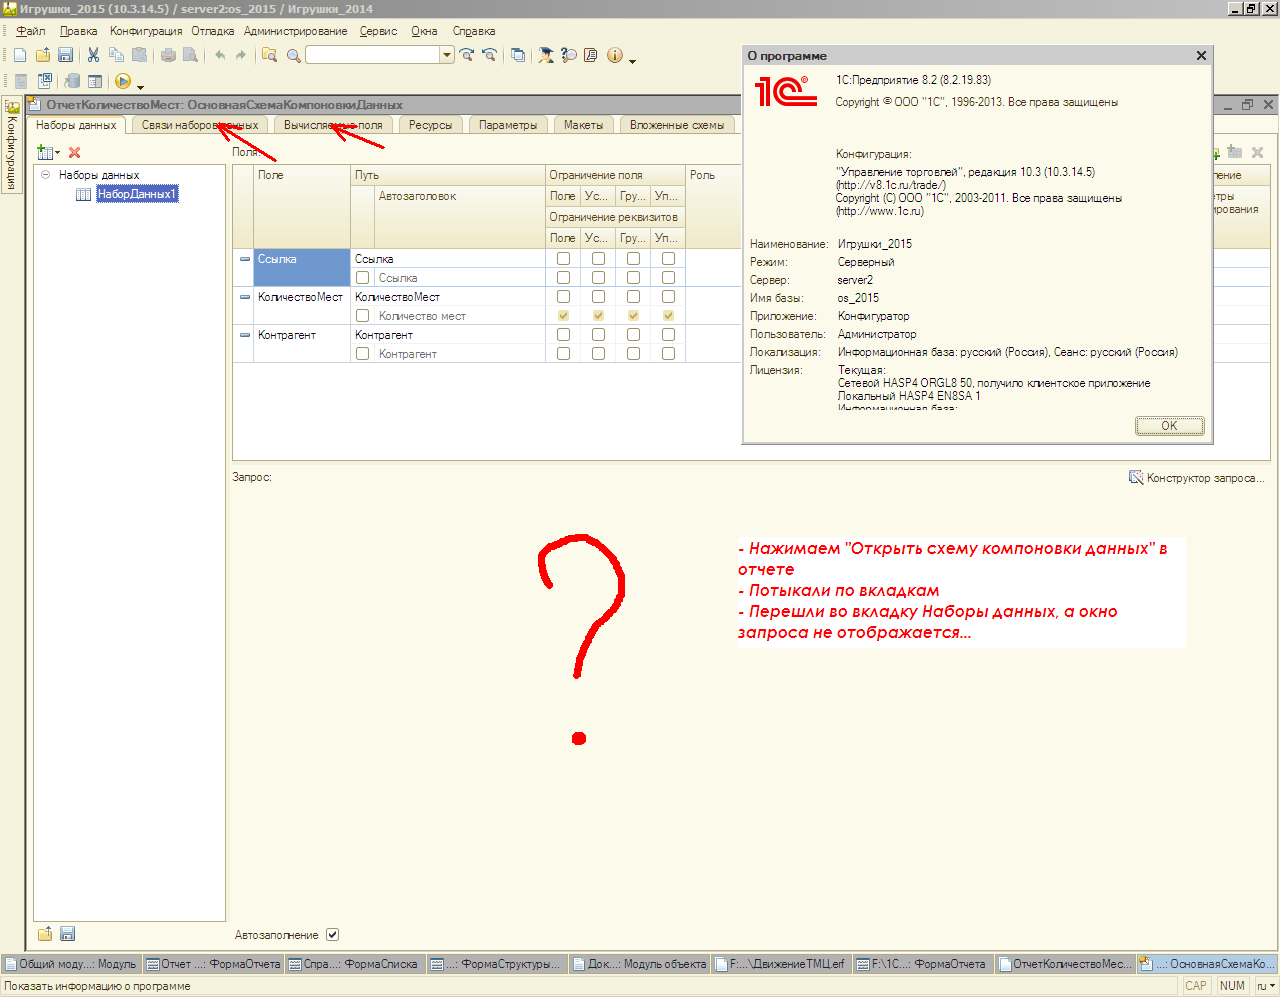Screen dimensions: 1280x997
Task: Start debugging with the play icon
Action: [x=123, y=81]
